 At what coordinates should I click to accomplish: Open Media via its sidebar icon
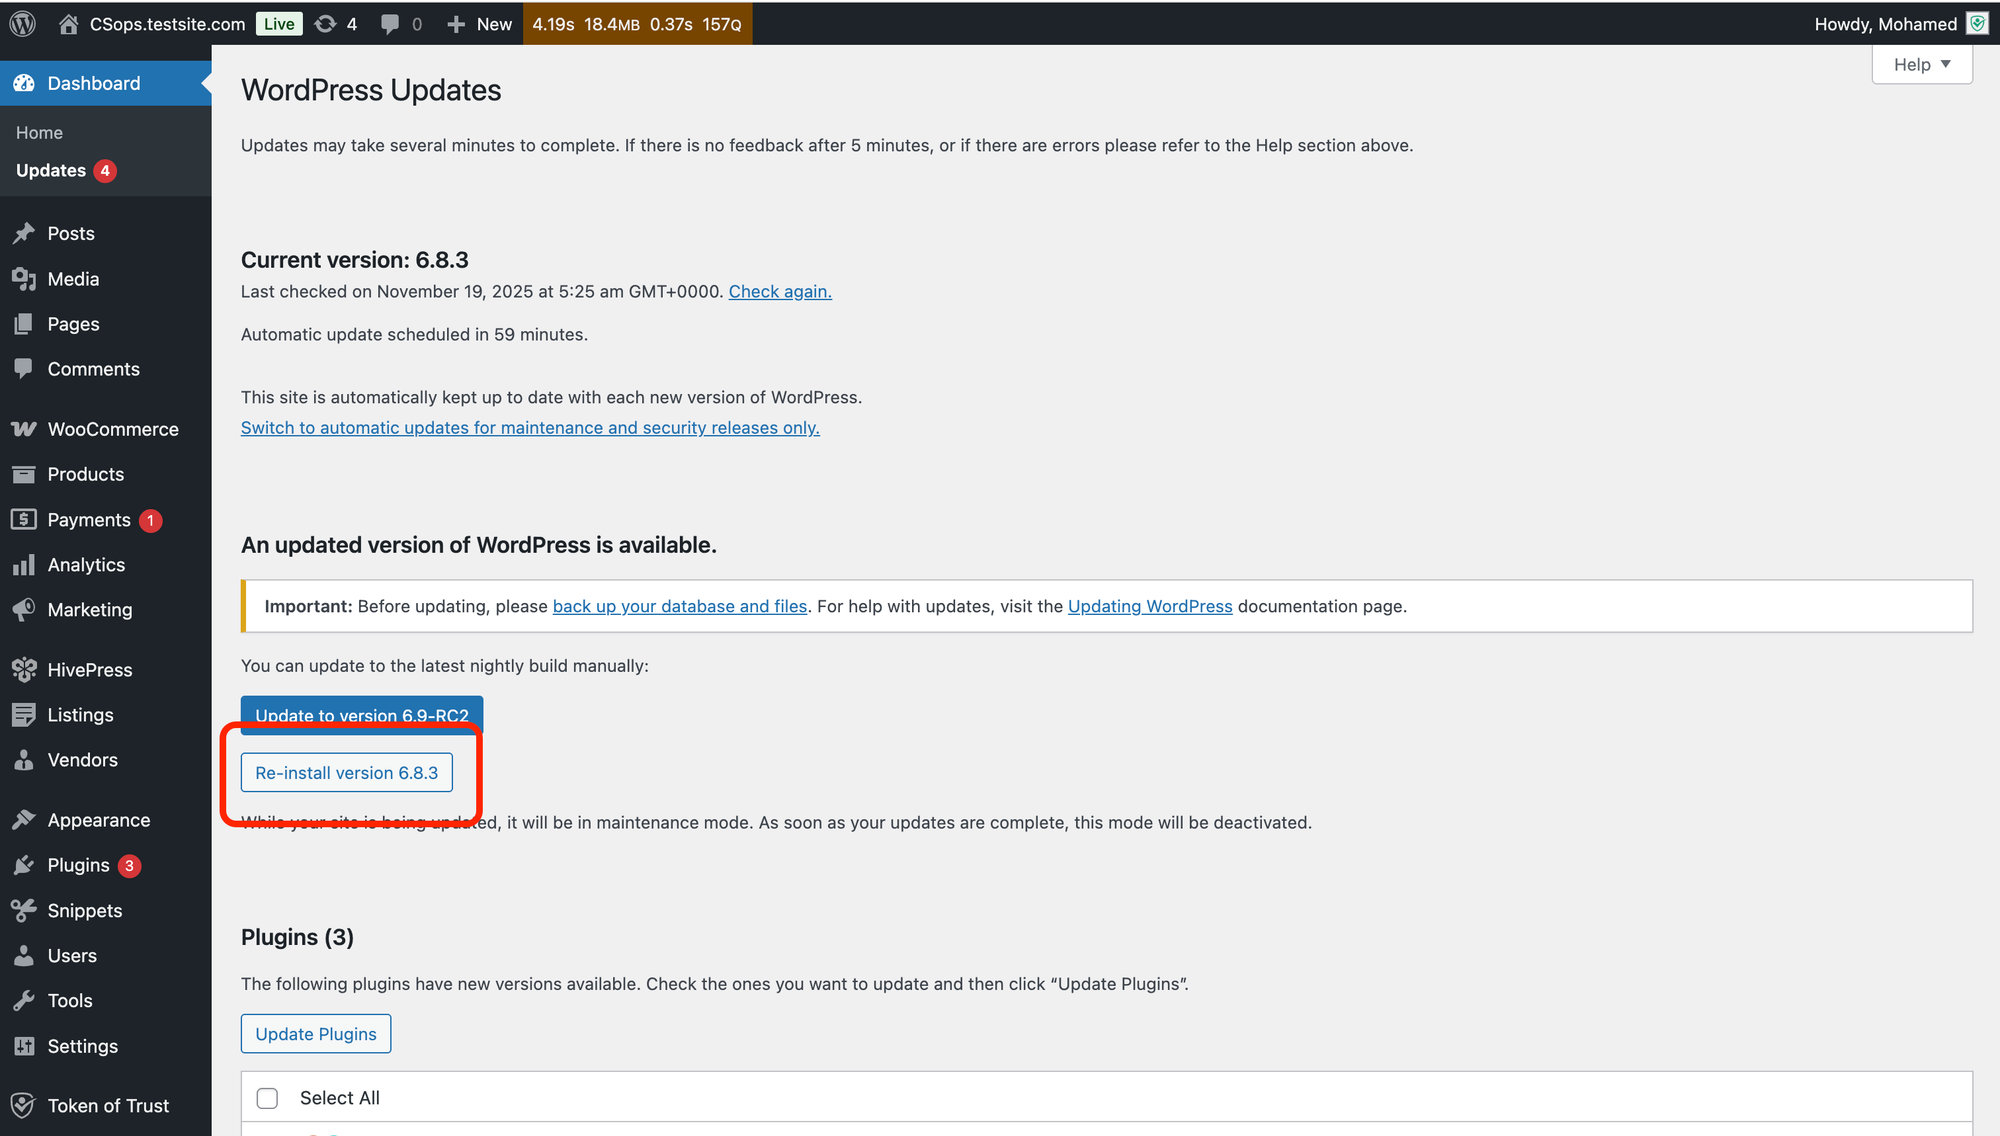(x=24, y=279)
